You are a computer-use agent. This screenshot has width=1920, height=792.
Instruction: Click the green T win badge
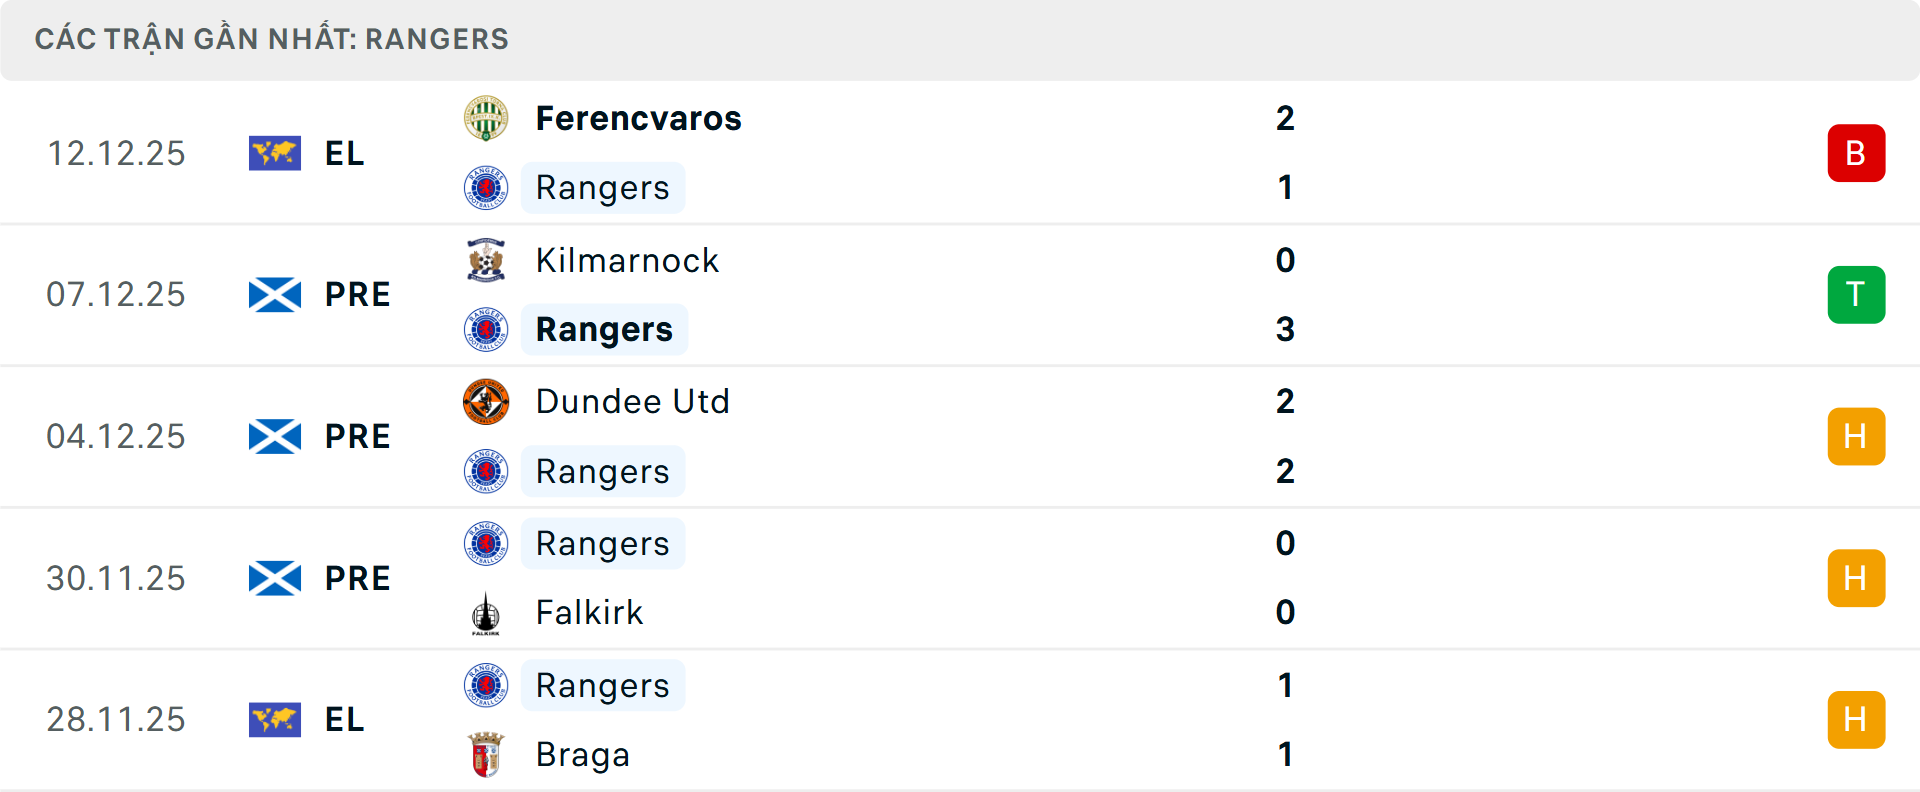pyautogui.click(x=1857, y=294)
